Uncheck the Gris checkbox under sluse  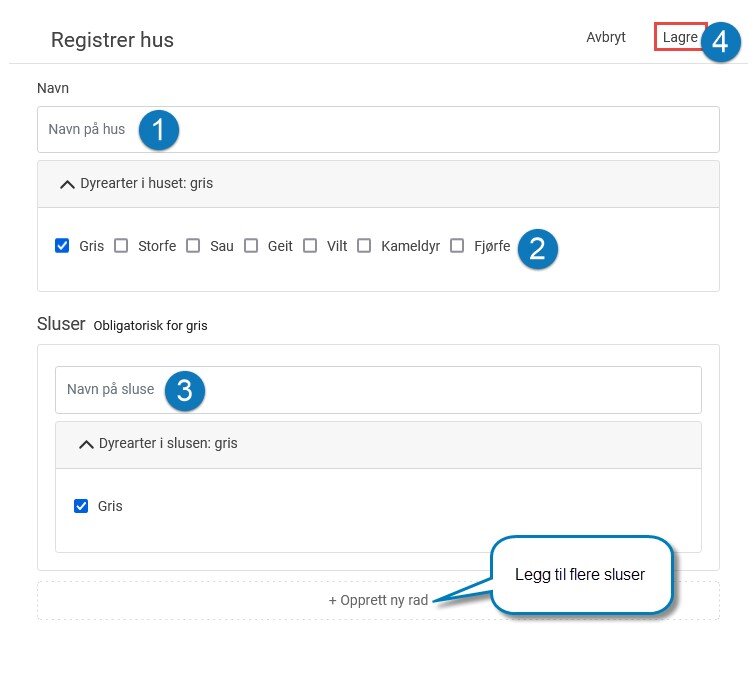click(x=81, y=506)
